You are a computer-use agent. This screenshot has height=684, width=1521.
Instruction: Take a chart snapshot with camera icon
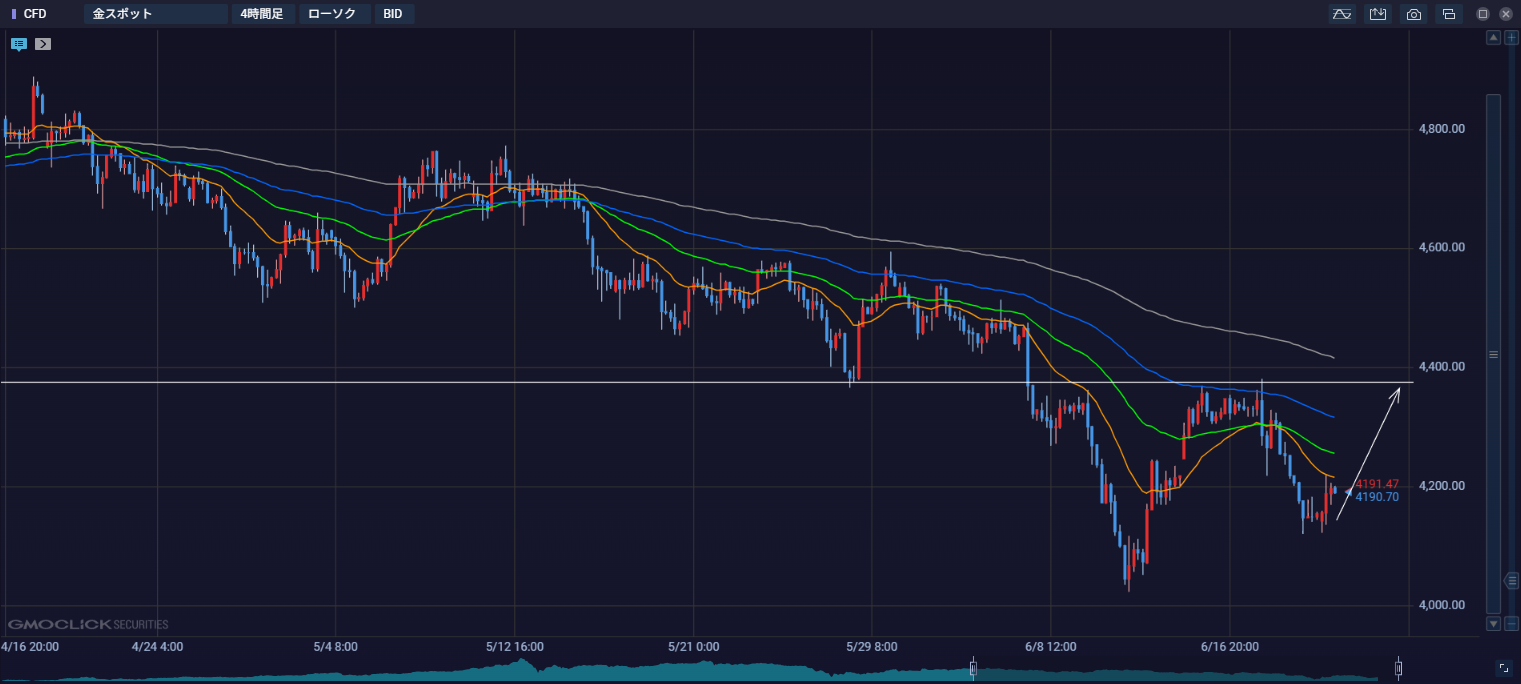tap(1413, 14)
